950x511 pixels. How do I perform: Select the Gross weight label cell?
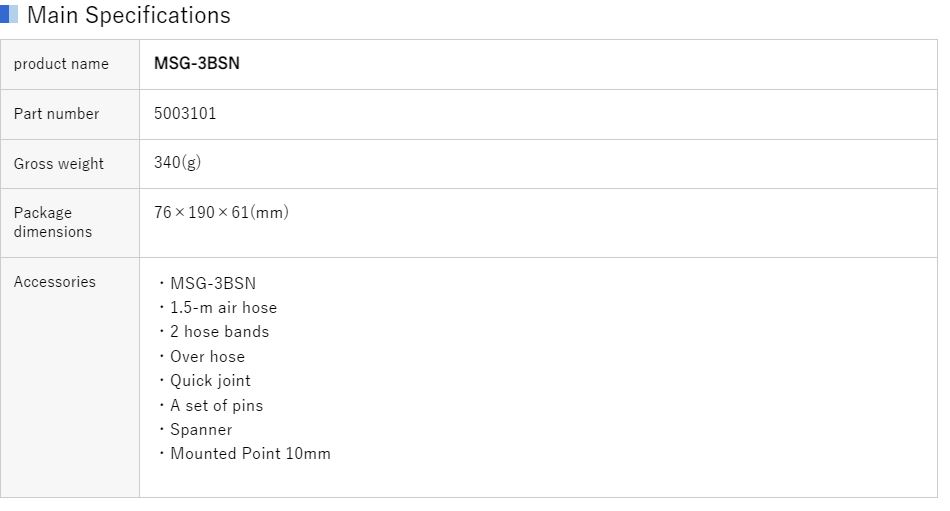pyautogui.click(x=58, y=164)
